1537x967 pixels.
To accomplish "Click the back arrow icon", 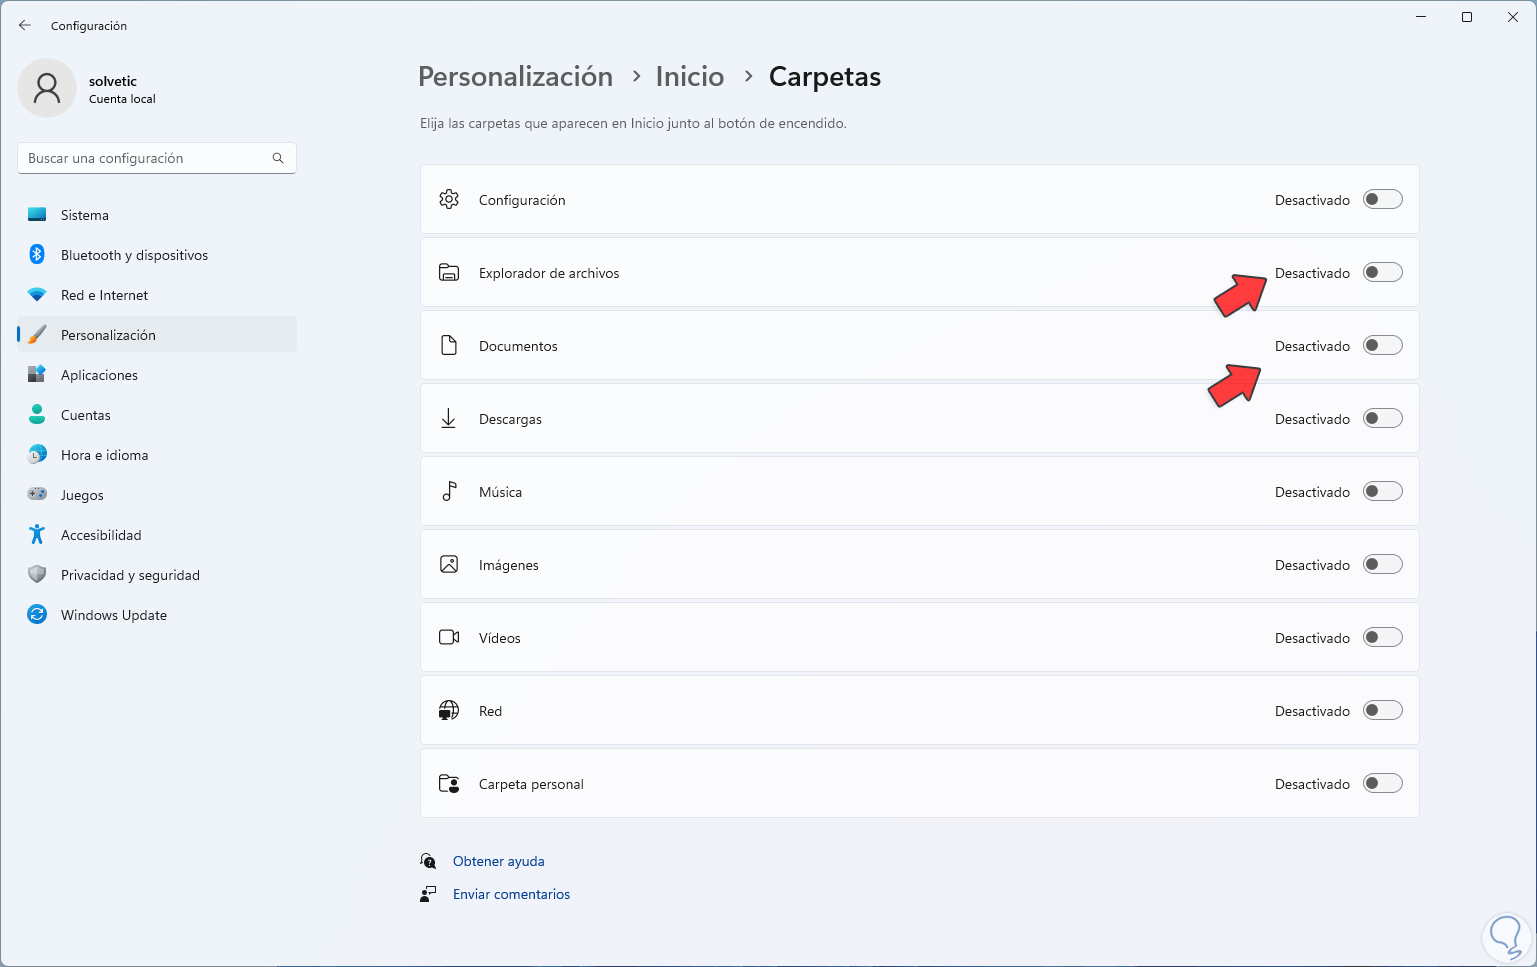I will coord(25,25).
